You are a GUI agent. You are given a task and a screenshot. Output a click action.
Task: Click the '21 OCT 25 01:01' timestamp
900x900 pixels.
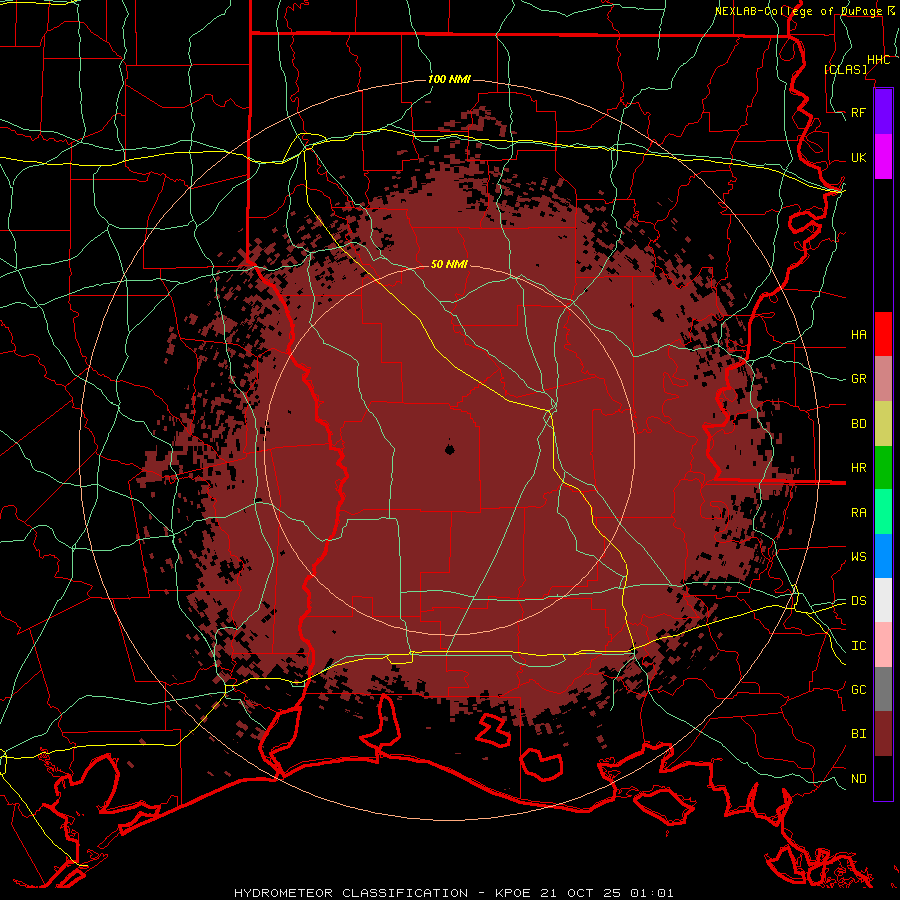[x=607, y=893]
